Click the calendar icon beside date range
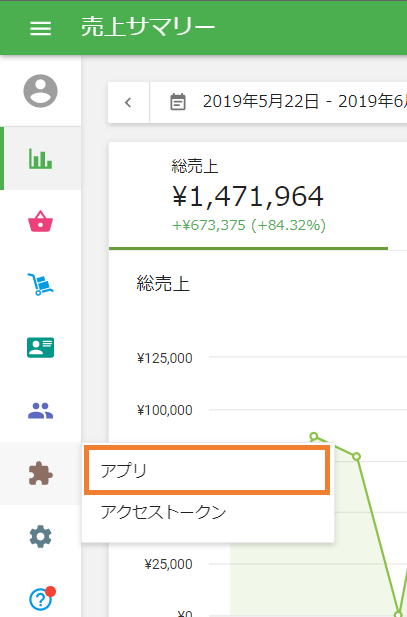This screenshot has height=617, width=407. (178, 102)
